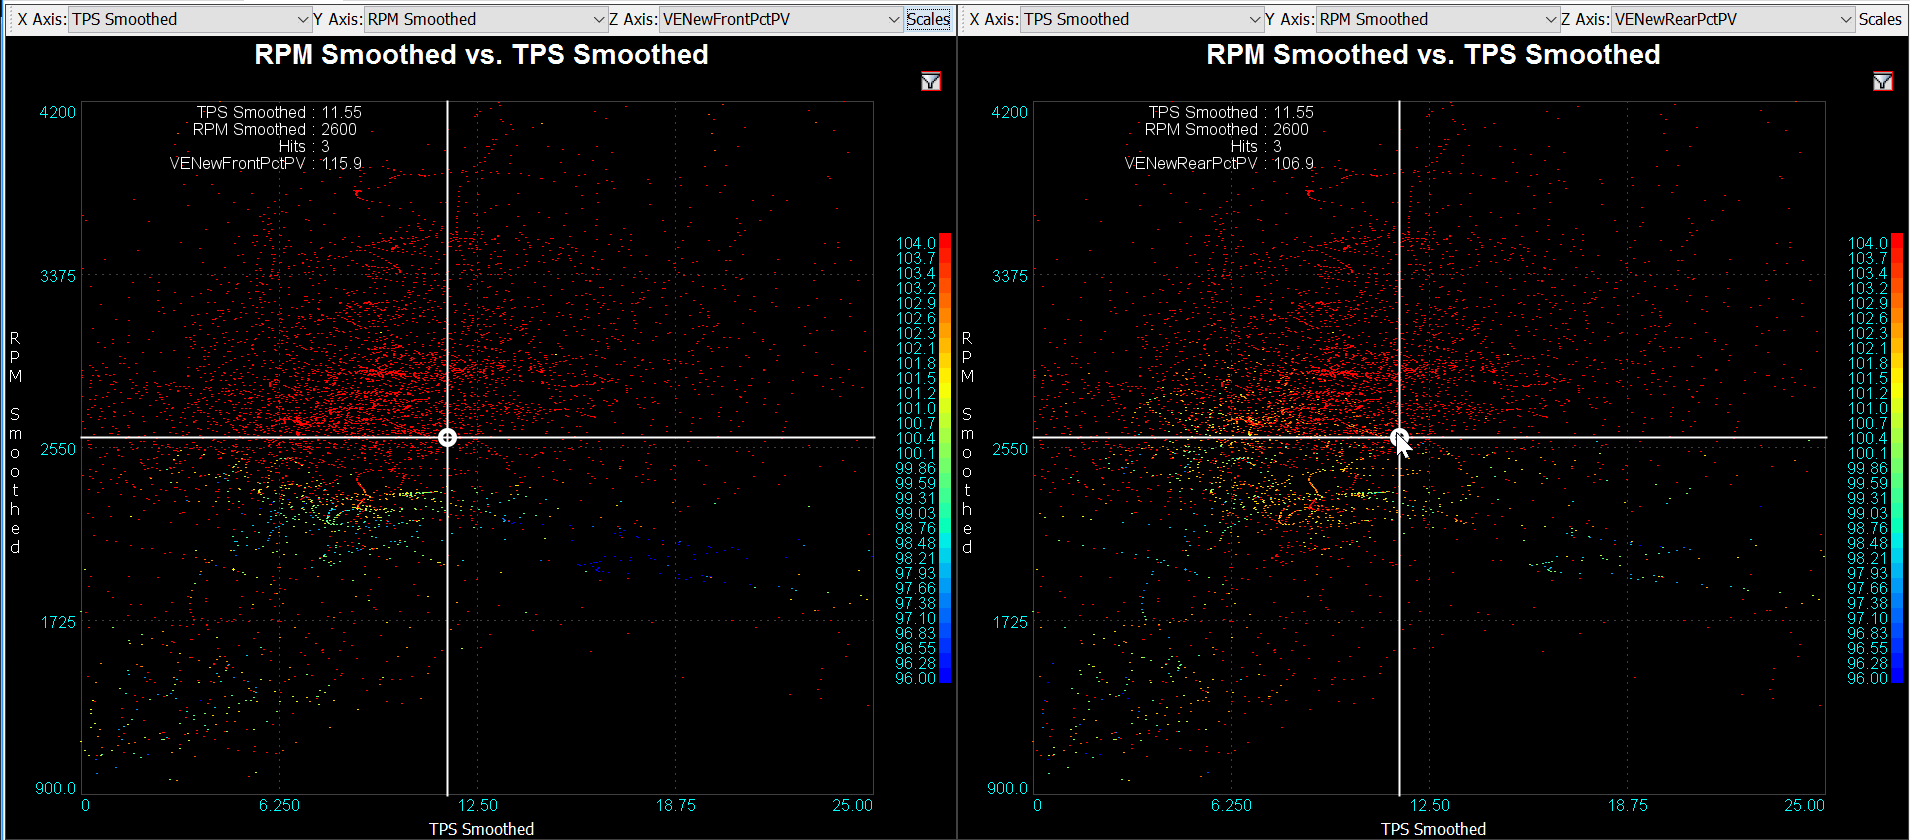Click the crosshair circle marker in the right plot
The image size is (1910, 840).
1399,437
